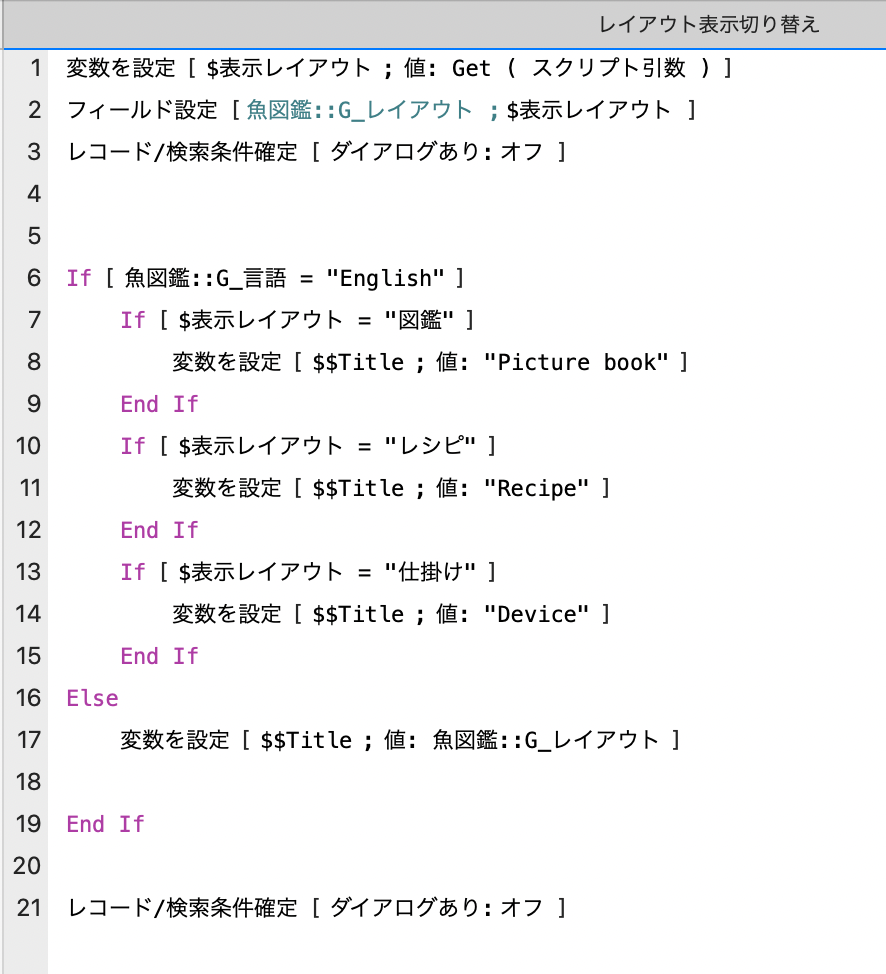Screen dimensions: 886x974
Task: Click the empty script line 18
Action: (x=466, y=782)
